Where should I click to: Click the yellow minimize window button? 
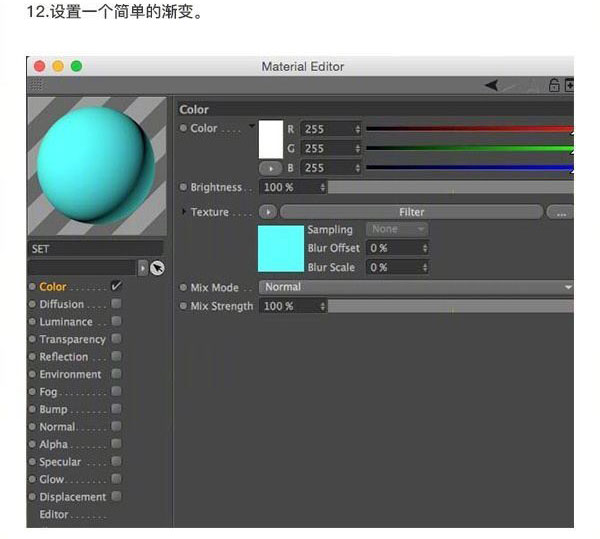58,66
